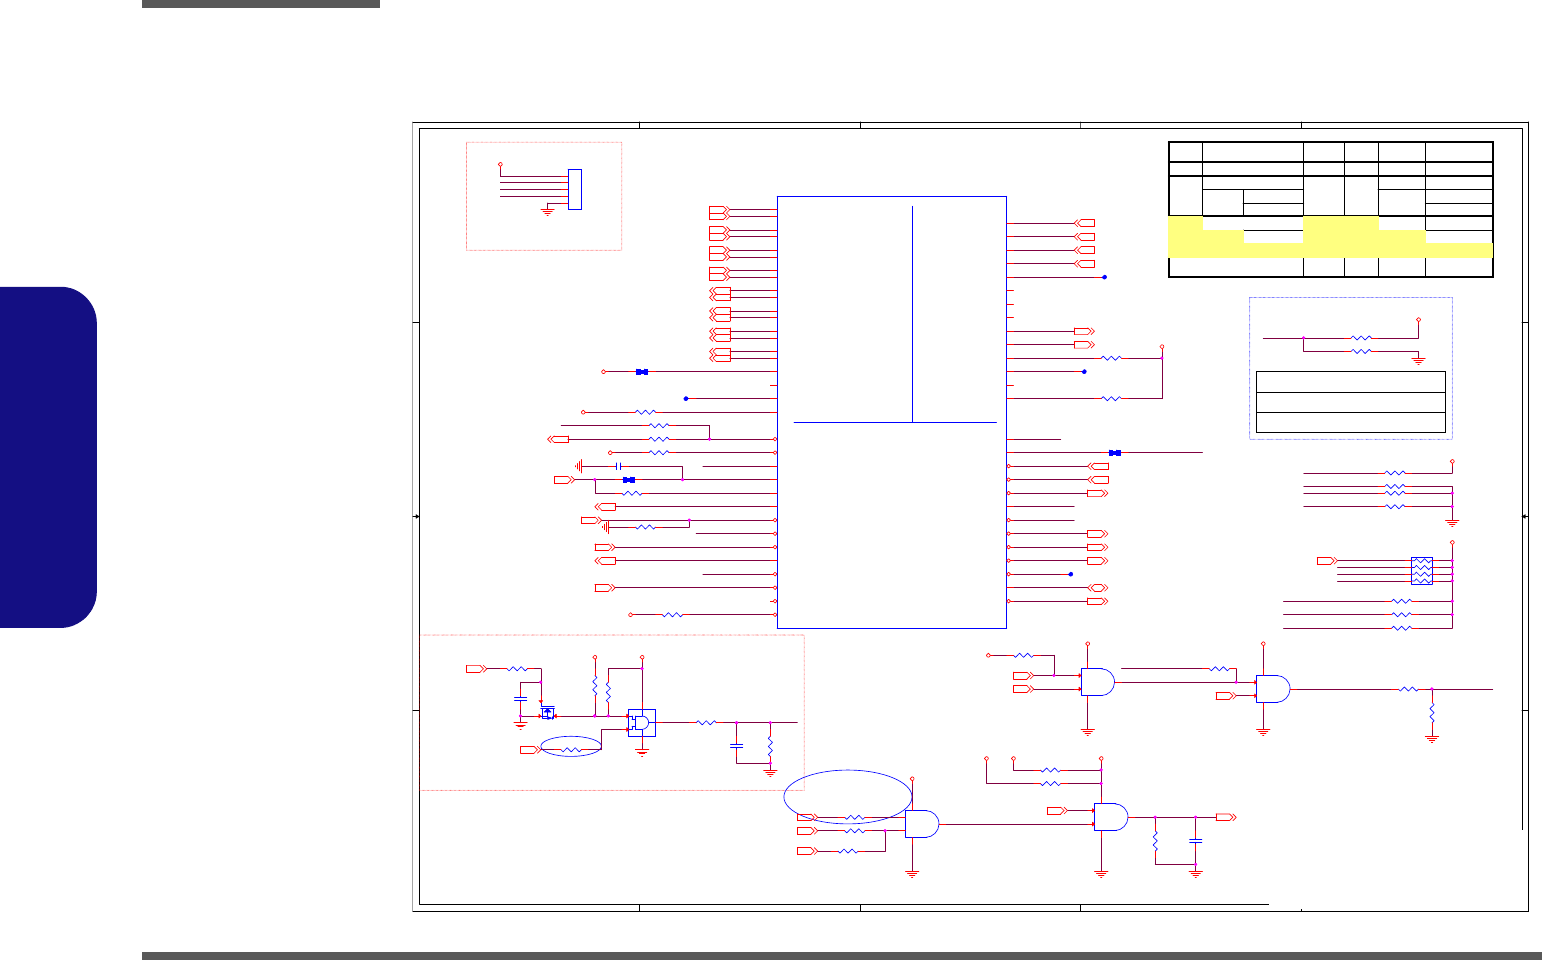This screenshot has height=960, width=1542.
Task: Select the small gate inside blue square
Action: pos(641,722)
